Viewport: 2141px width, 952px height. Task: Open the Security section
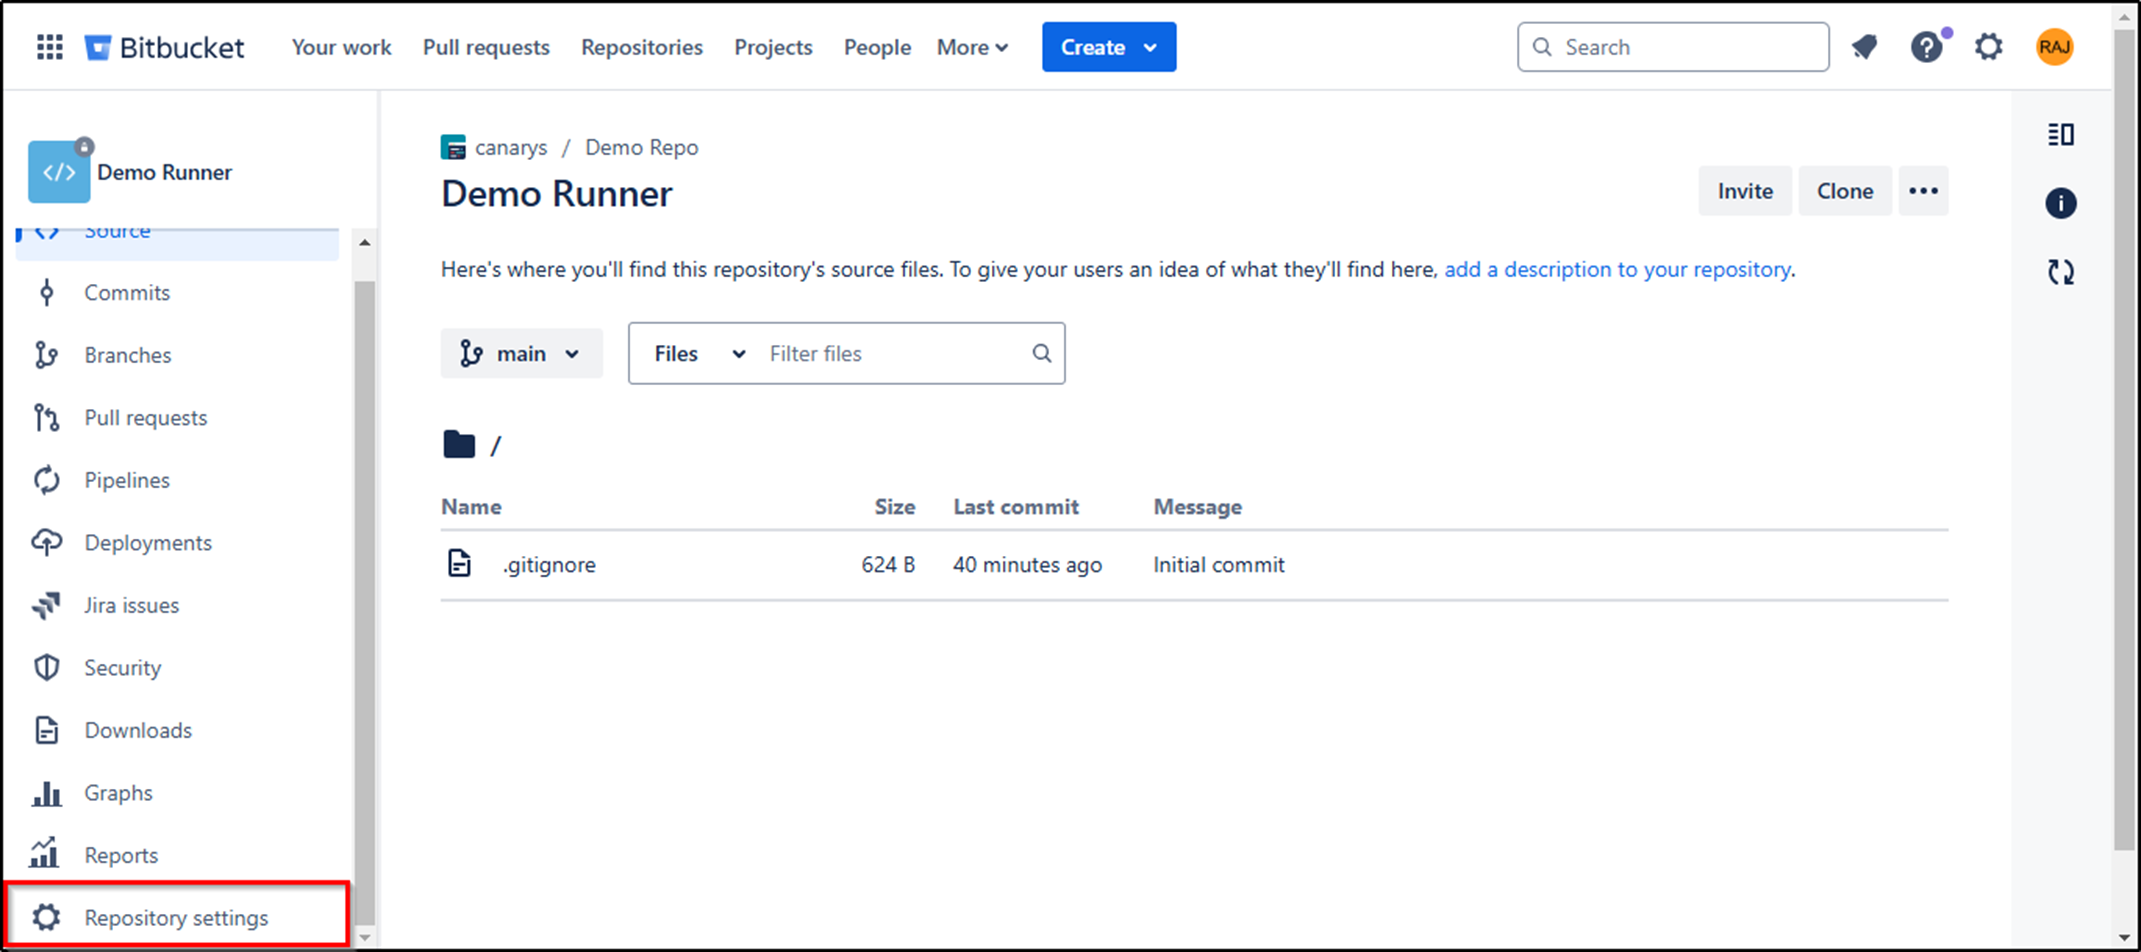coord(122,667)
